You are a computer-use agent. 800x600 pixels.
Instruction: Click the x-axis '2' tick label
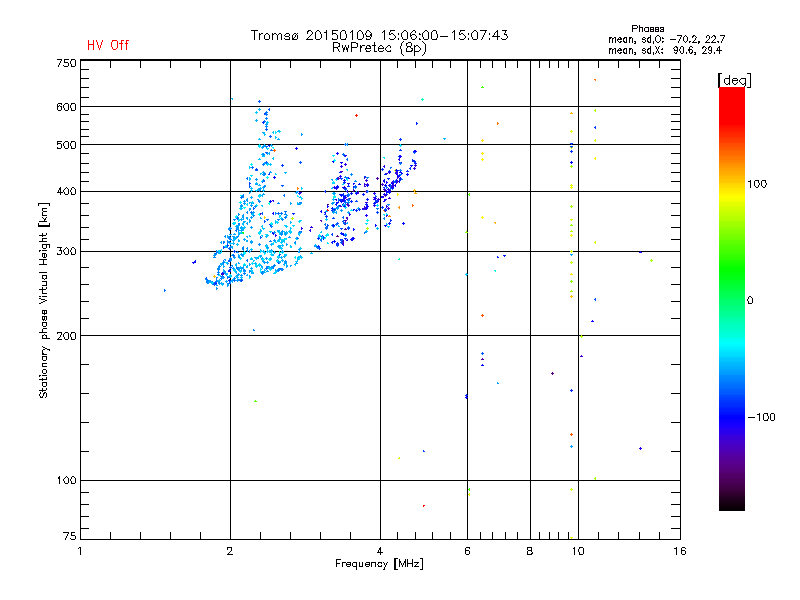click(x=230, y=551)
